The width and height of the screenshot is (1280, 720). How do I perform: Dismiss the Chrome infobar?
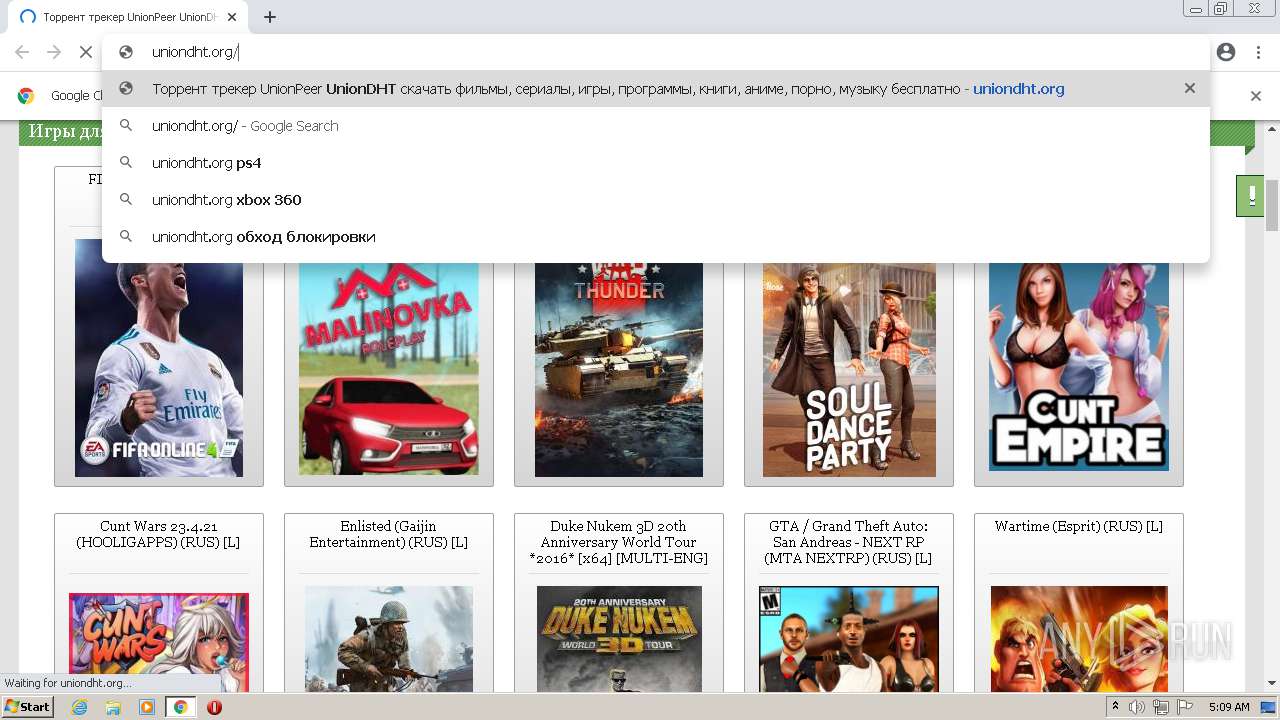[x=1256, y=95]
